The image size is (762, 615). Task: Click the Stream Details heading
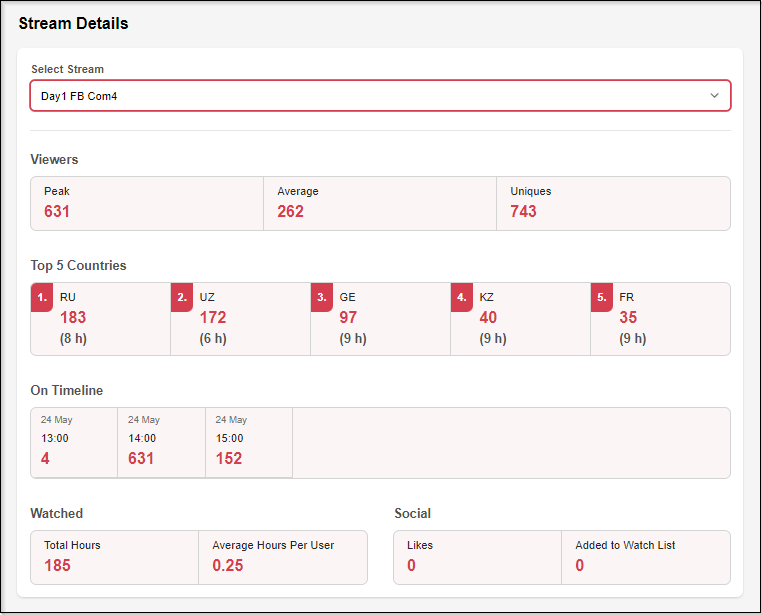74,23
